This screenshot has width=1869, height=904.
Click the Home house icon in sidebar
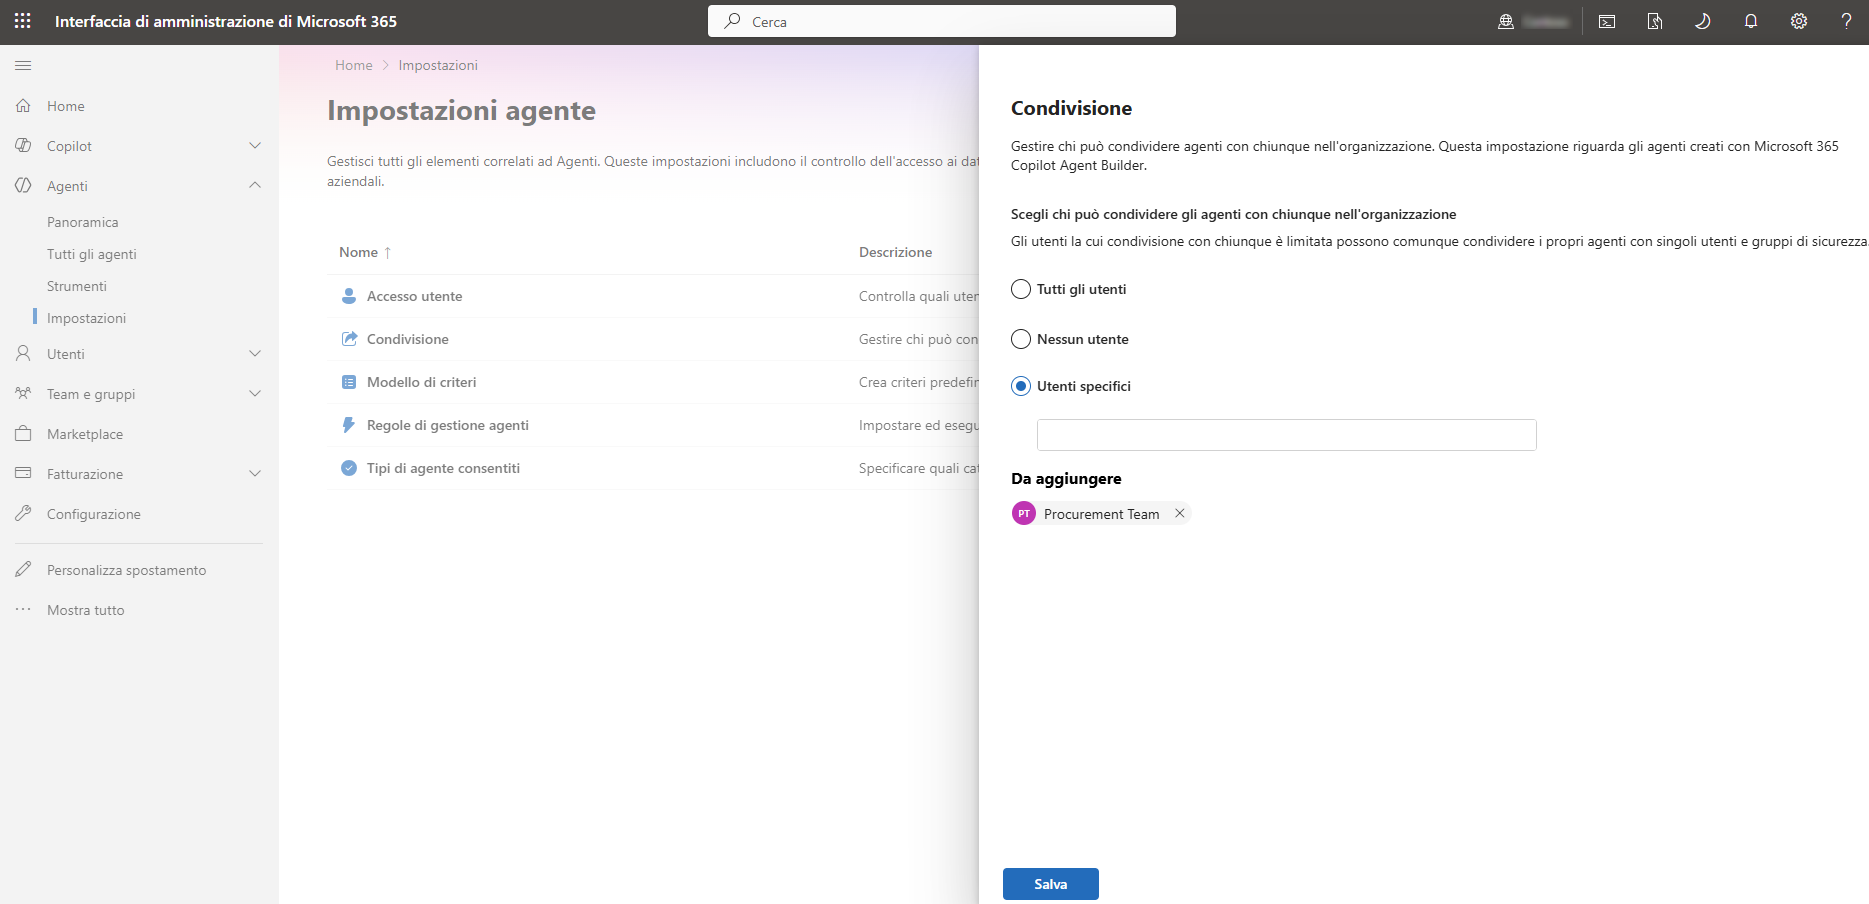[x=23, y=105]
